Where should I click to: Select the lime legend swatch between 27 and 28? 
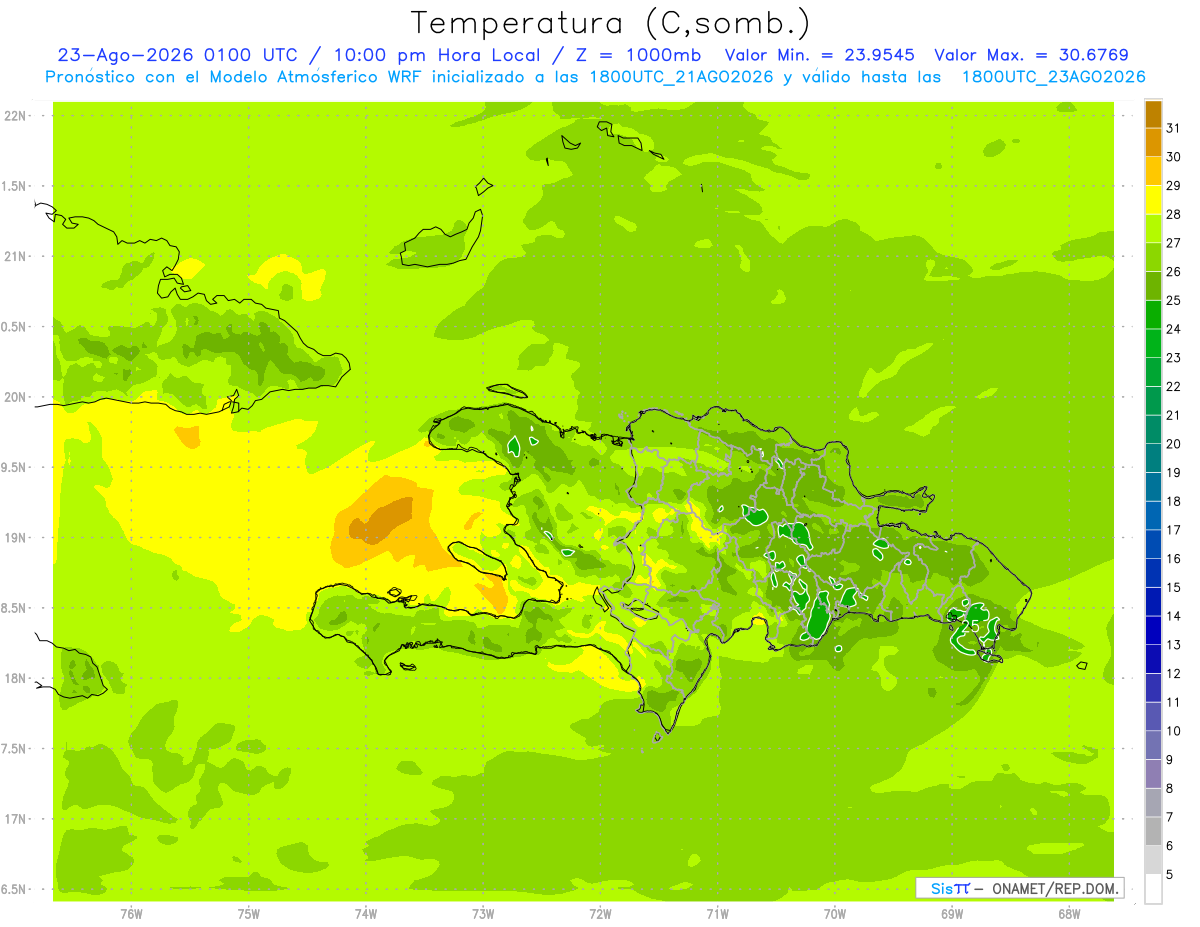[x=1153, y=229]
